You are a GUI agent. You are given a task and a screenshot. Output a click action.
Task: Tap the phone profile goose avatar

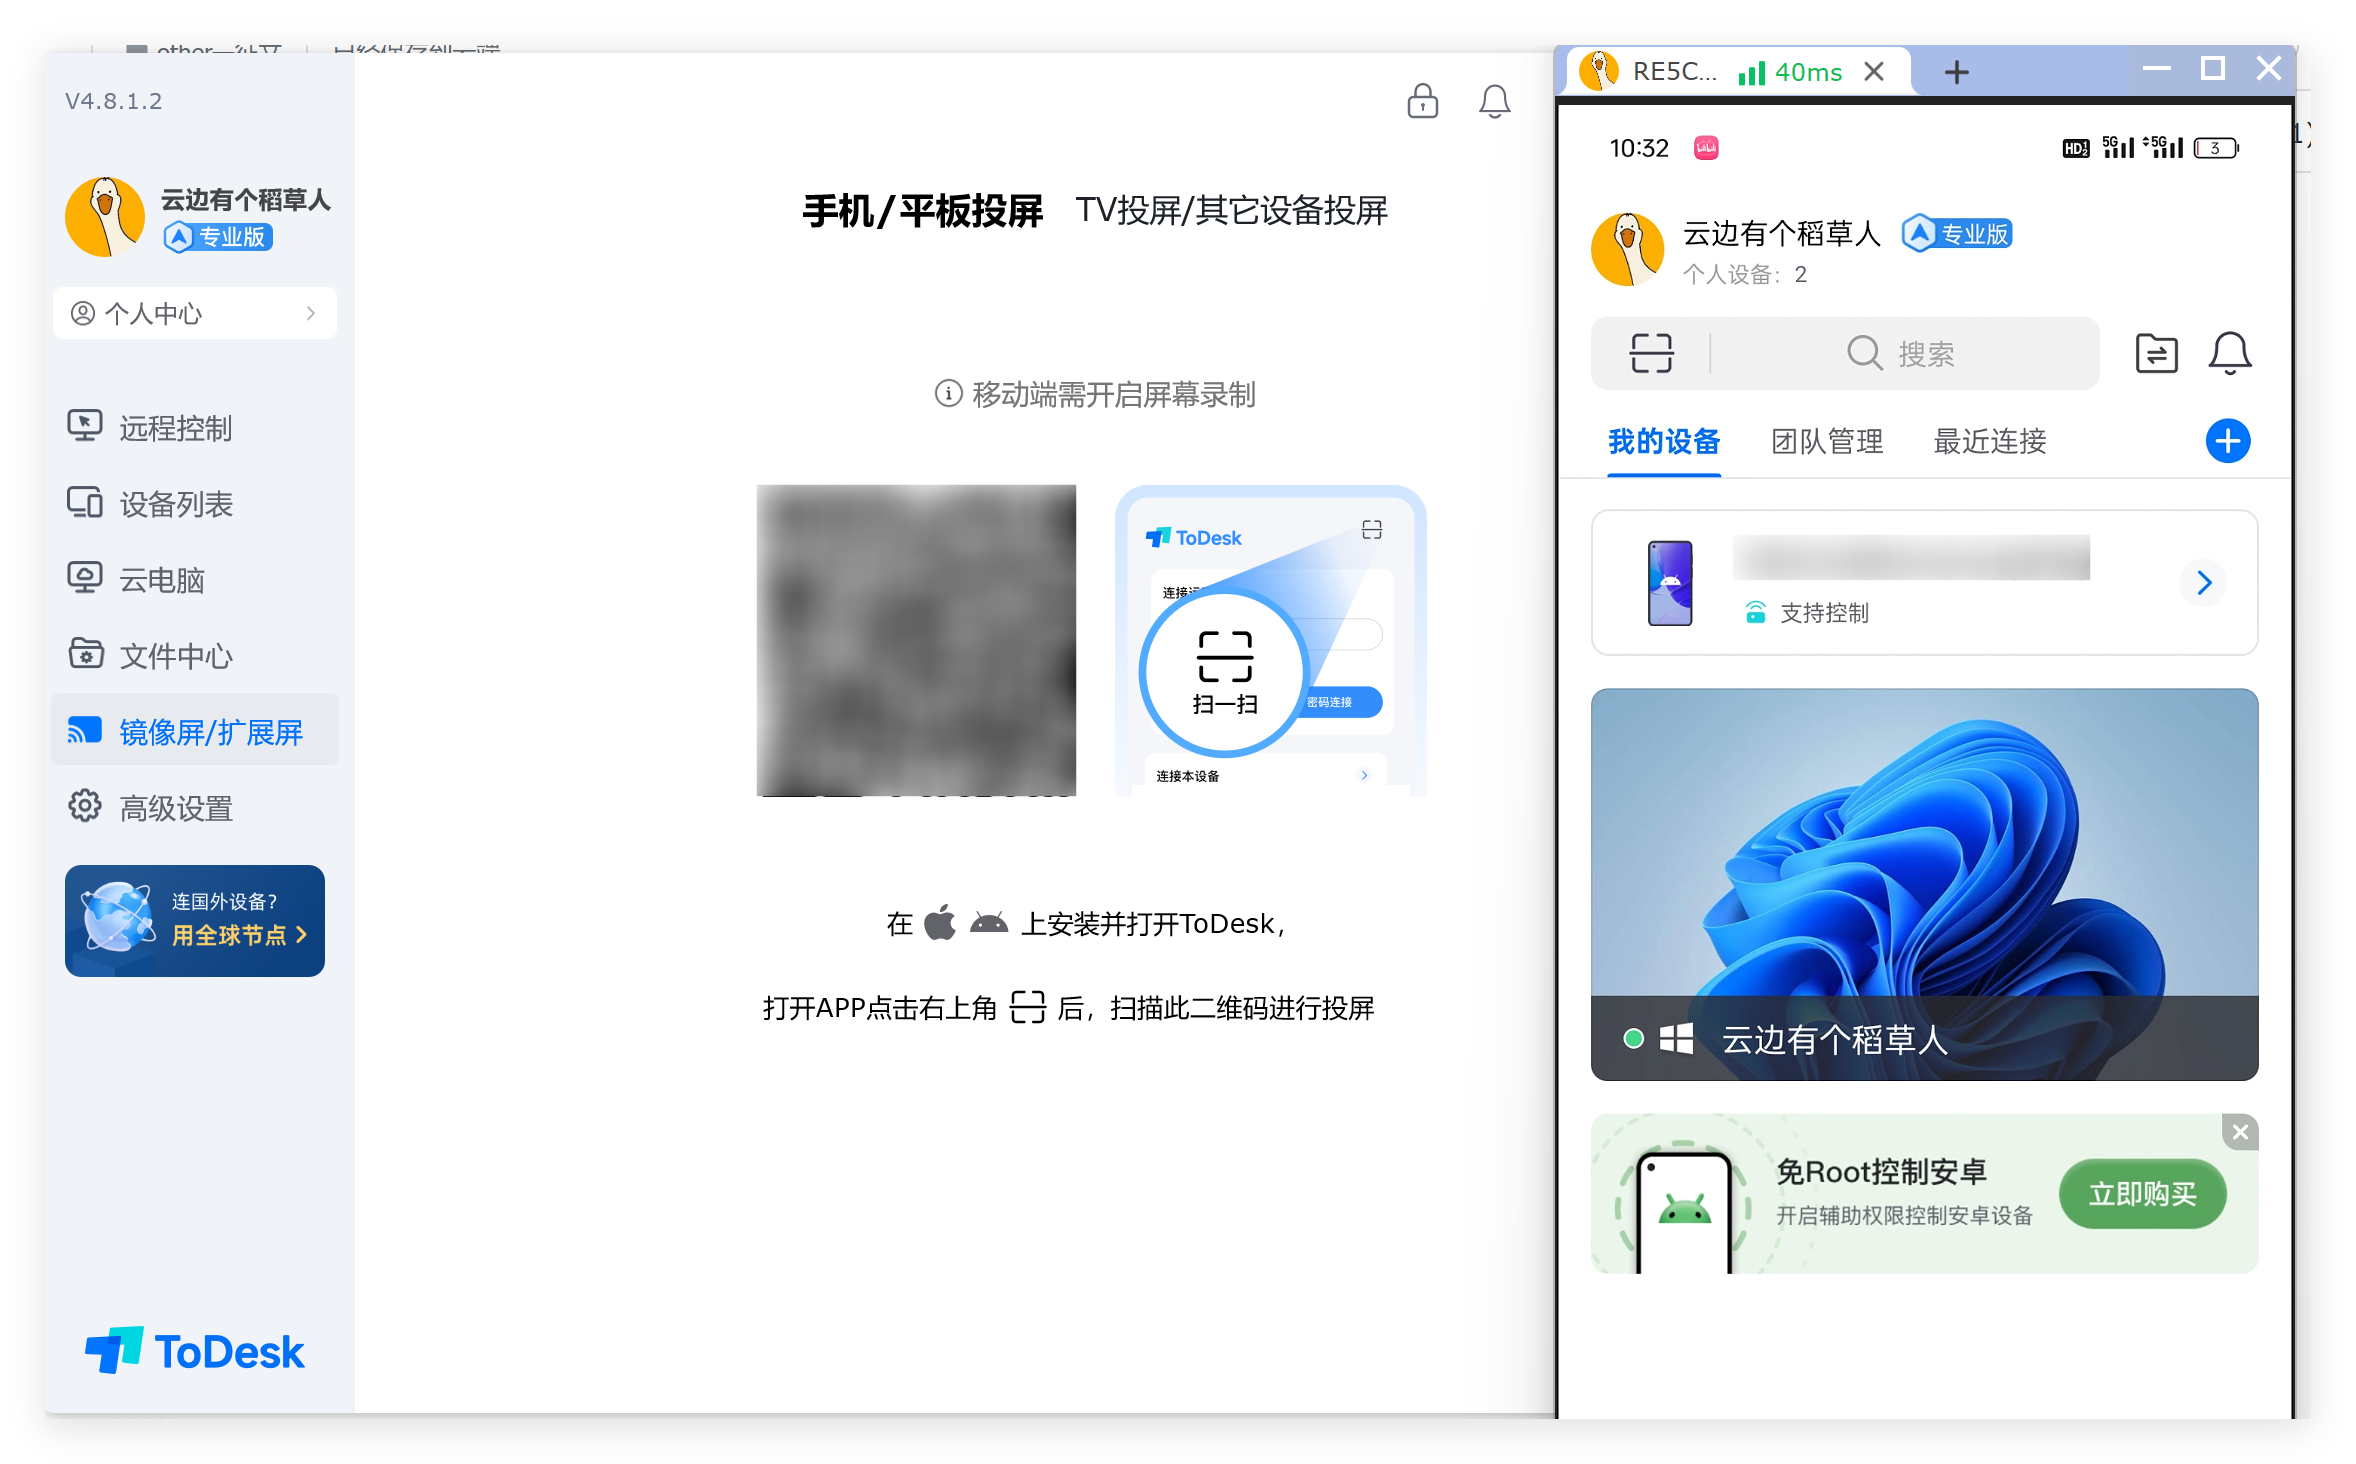pos(1628,249)
